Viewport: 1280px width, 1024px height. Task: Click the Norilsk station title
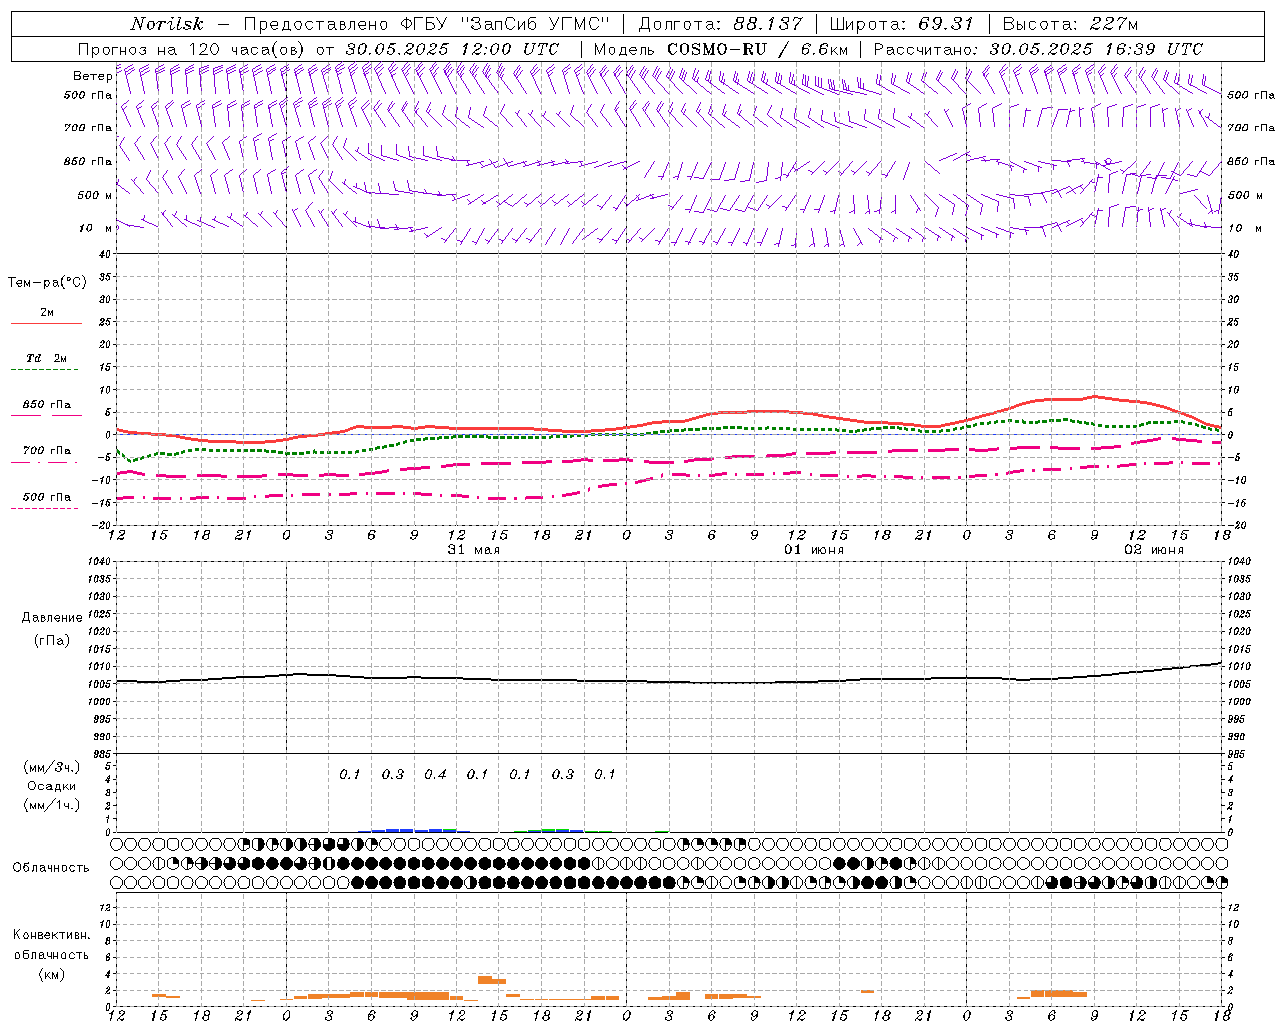pyautogui.click(x=167, y=24)
